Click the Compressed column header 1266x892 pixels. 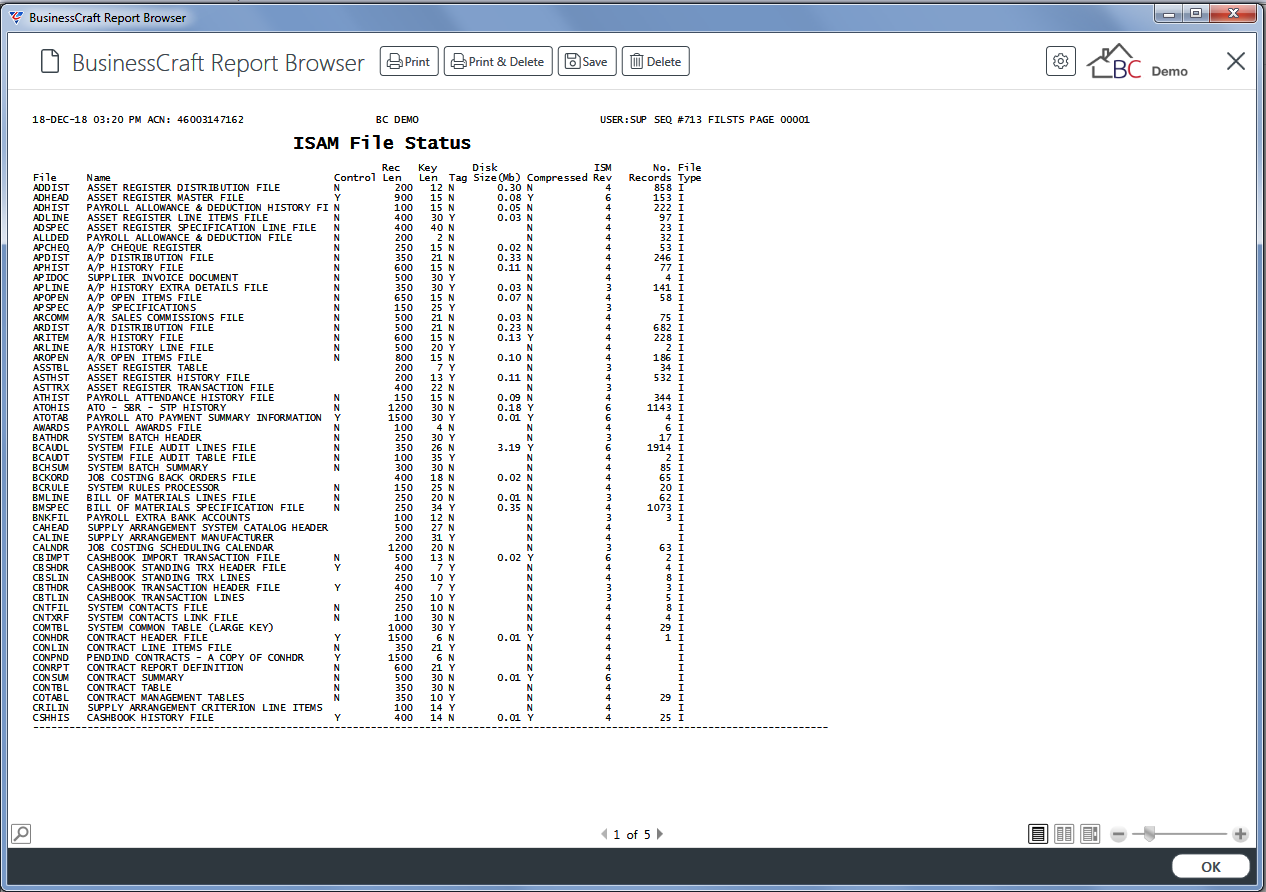(x=557, y=178)
